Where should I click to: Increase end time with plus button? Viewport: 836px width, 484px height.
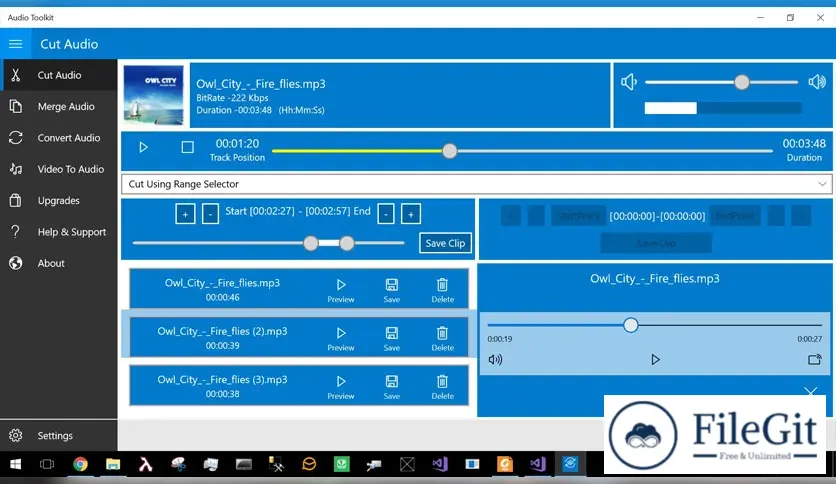point(411,214)
